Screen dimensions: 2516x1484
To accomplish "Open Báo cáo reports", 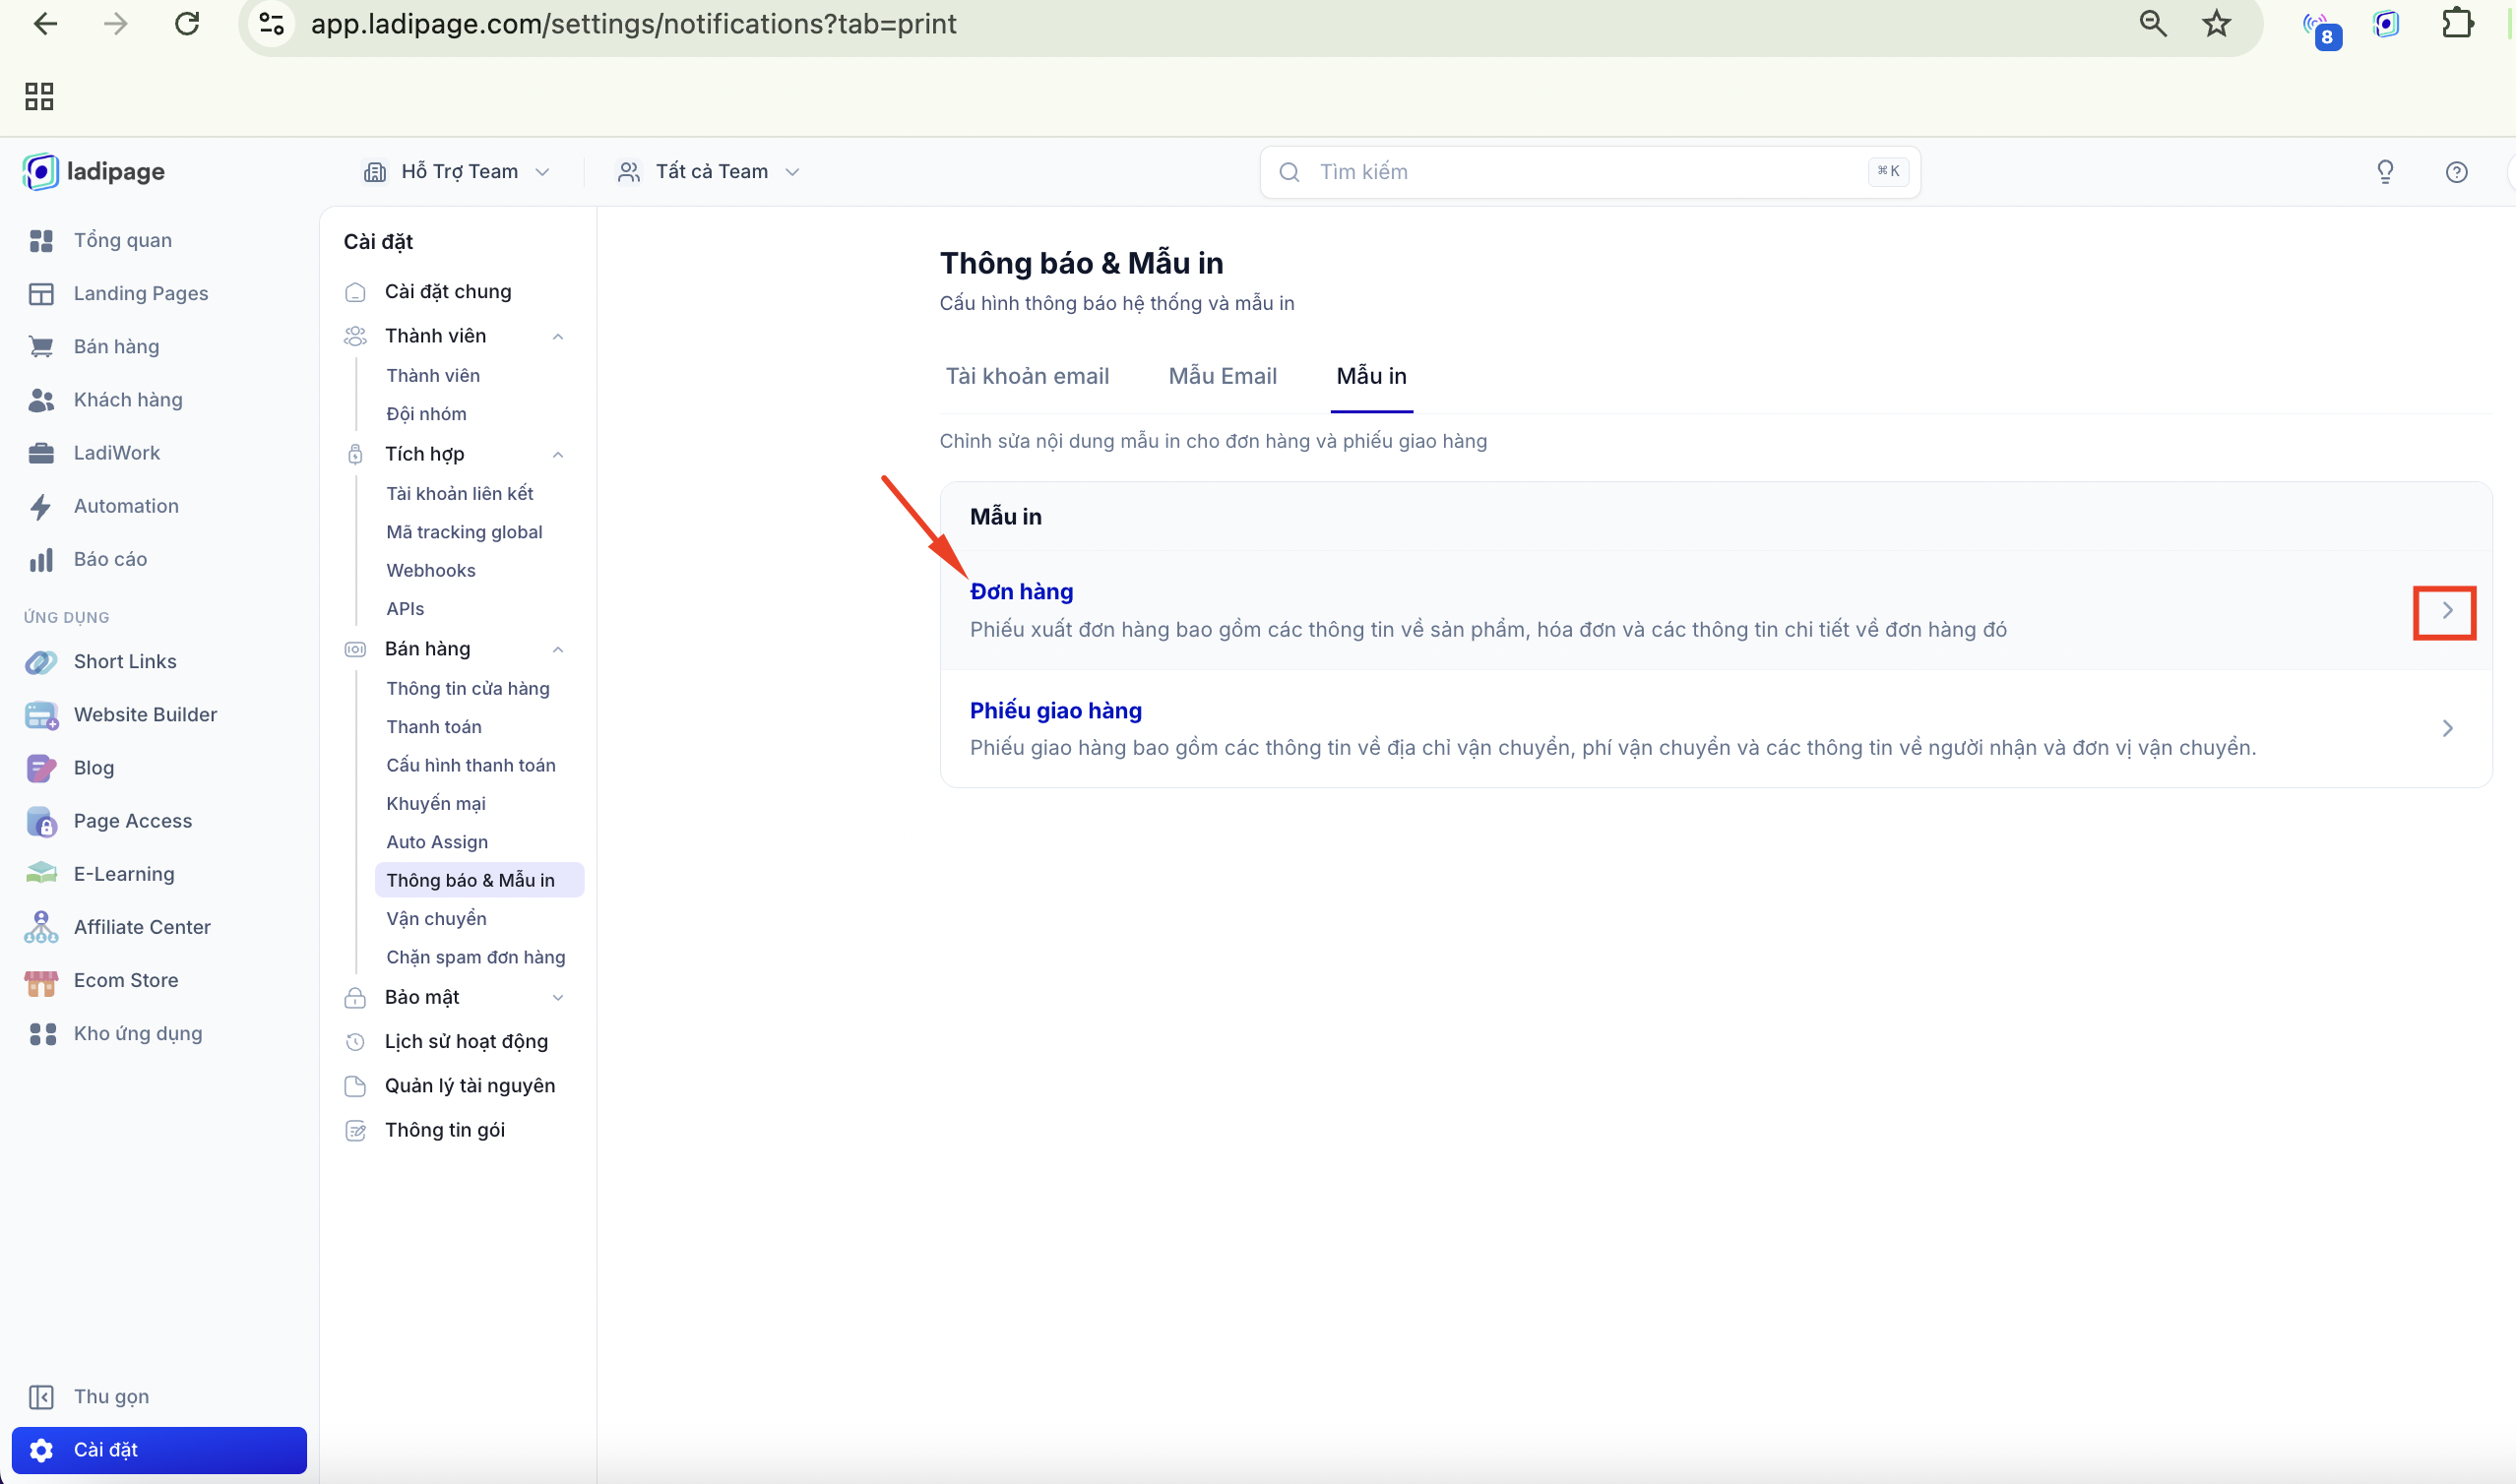I will pos(110,558).
